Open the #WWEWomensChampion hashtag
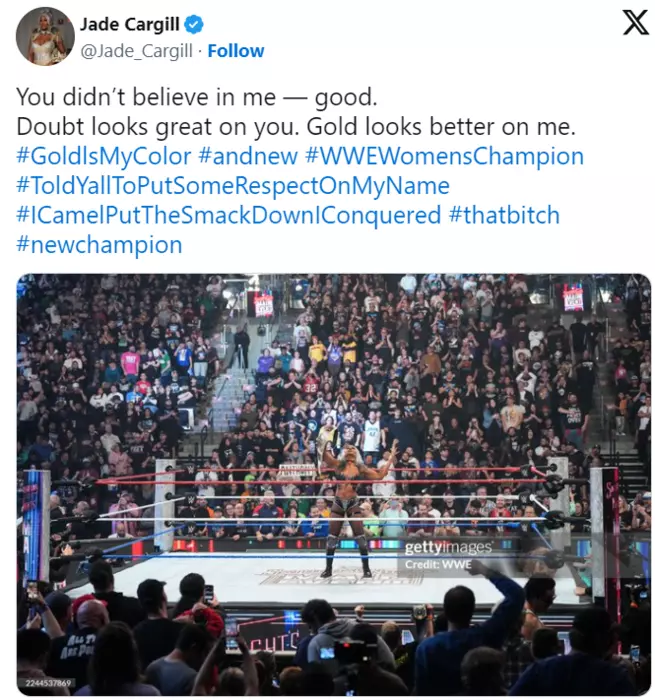Screen dimensions: 655x700 click(445, 156)
